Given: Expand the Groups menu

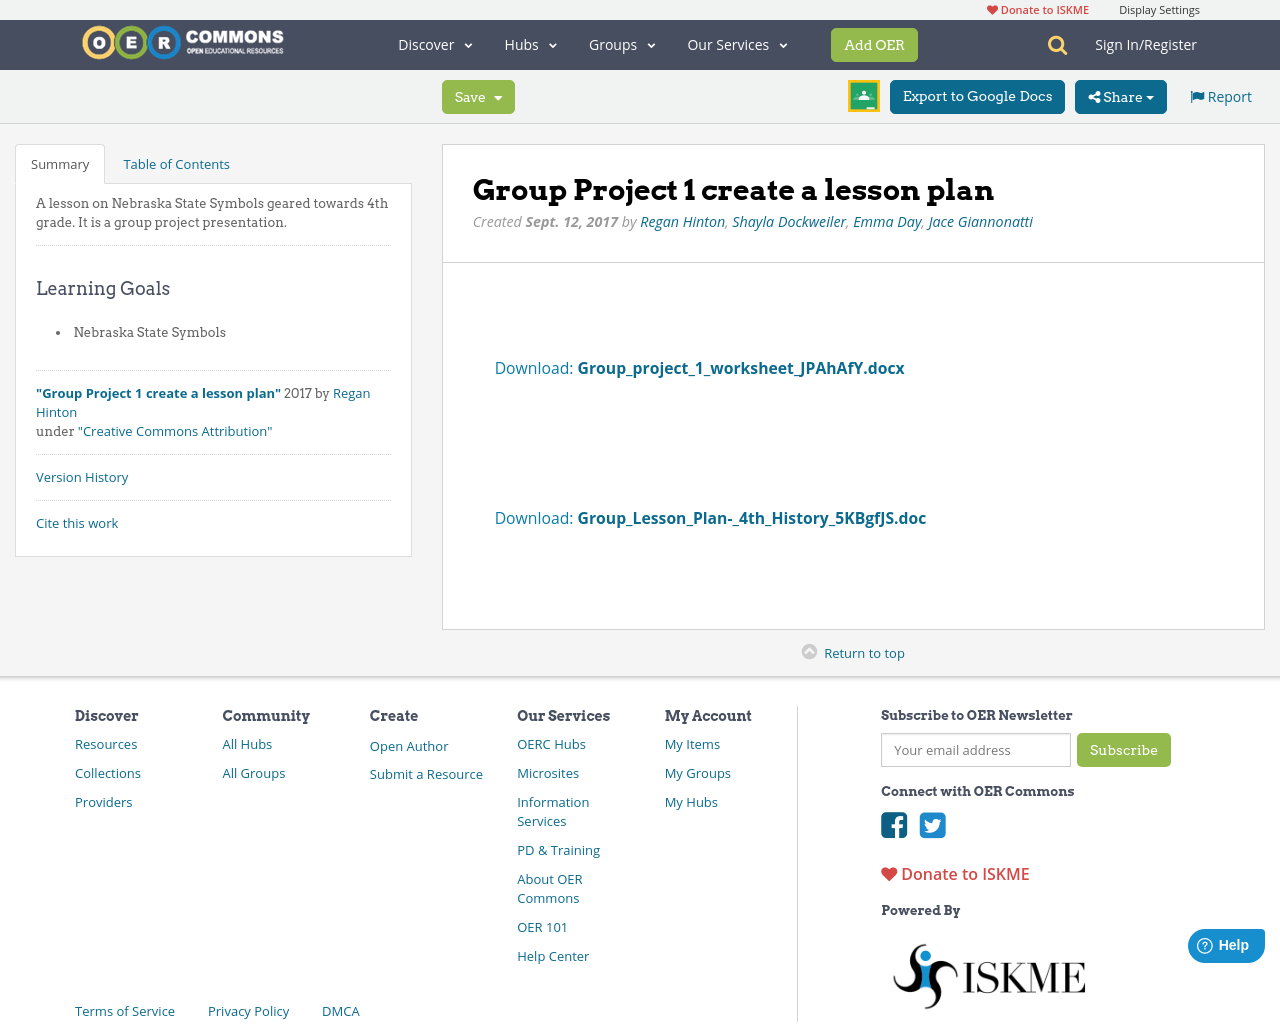Looking at the screenshot, I should pos(622,45).
